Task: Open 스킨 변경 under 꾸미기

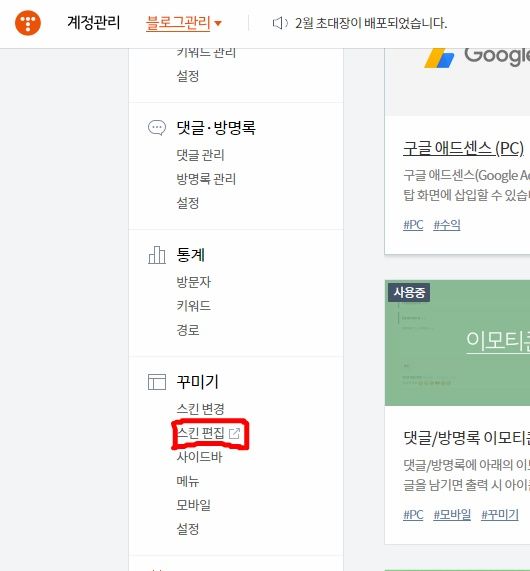Action: (200, 409)
